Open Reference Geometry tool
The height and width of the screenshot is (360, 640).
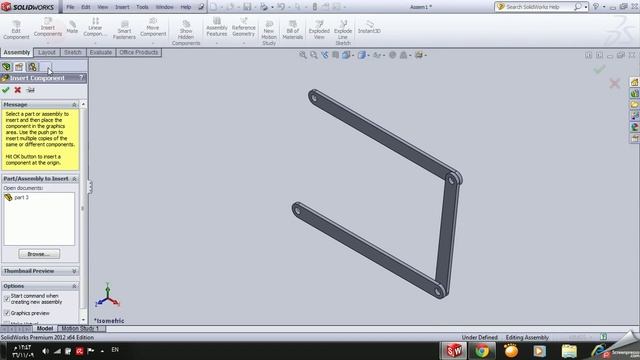click(244, 27)
